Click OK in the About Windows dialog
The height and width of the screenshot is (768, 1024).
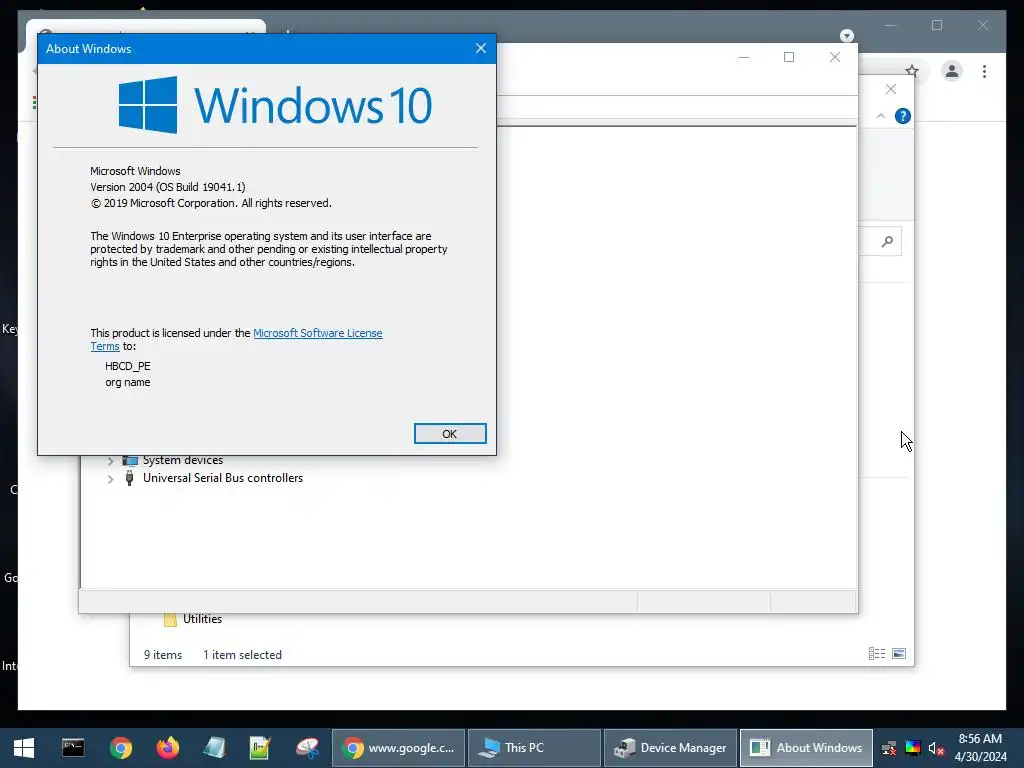click(x=450, y=434)
